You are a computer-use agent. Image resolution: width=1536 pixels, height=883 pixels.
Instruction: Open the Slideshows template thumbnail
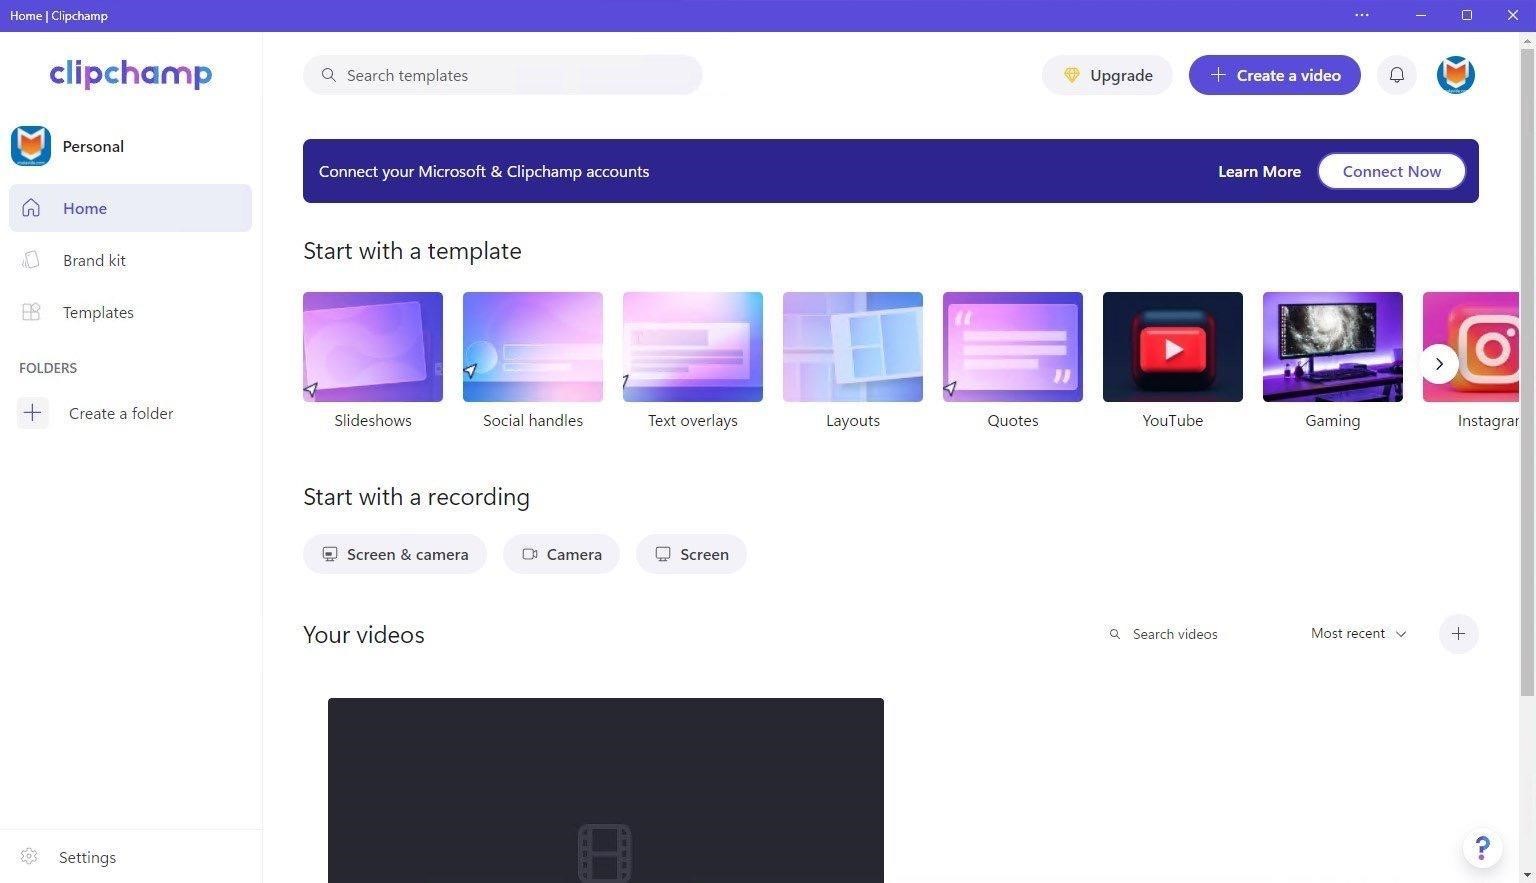point(373,347)
